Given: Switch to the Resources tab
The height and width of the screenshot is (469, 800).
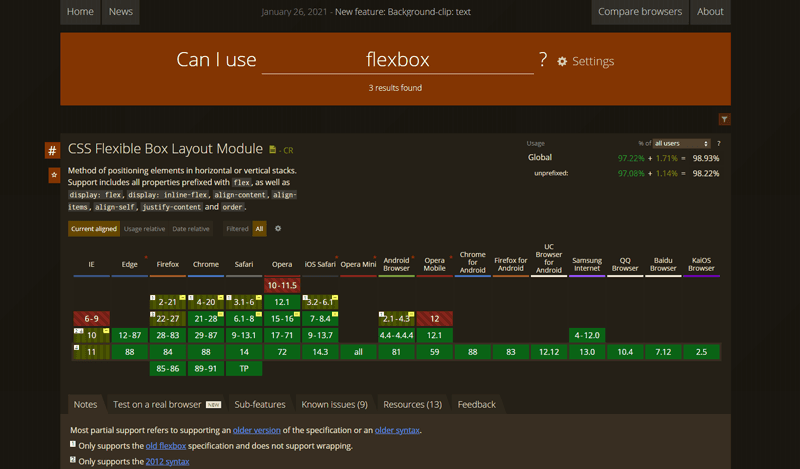Looking at the screenshot, I should [412, 404].
